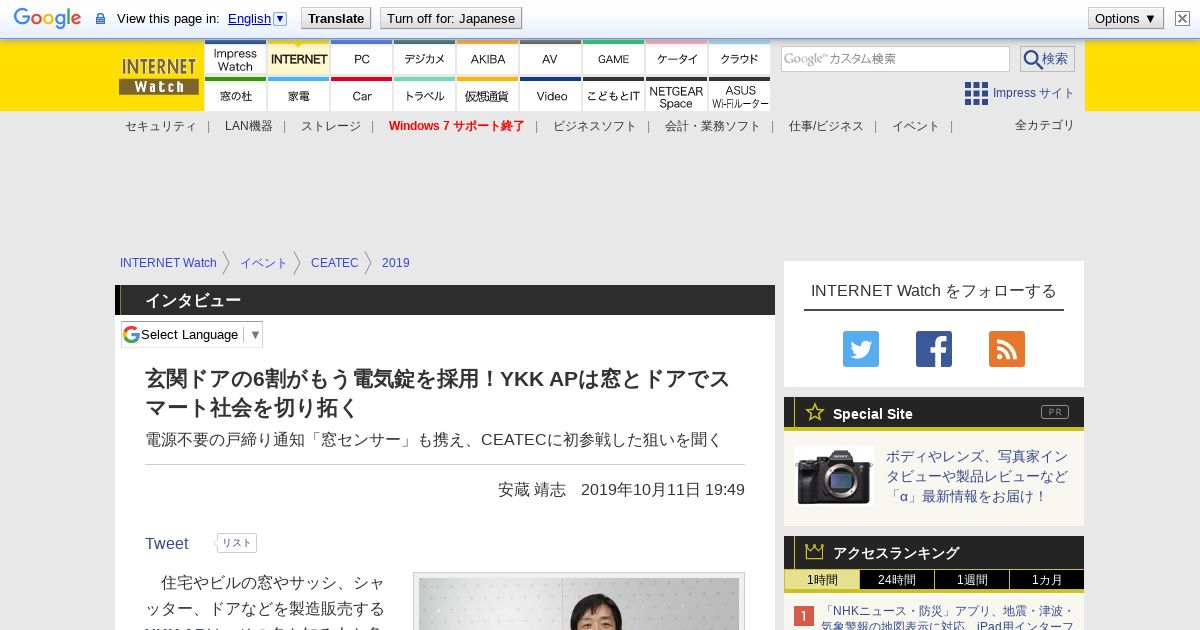Select the INTERNET navigation tab
This screenshot has height=630, width=1200.
[x=298, y=58]
